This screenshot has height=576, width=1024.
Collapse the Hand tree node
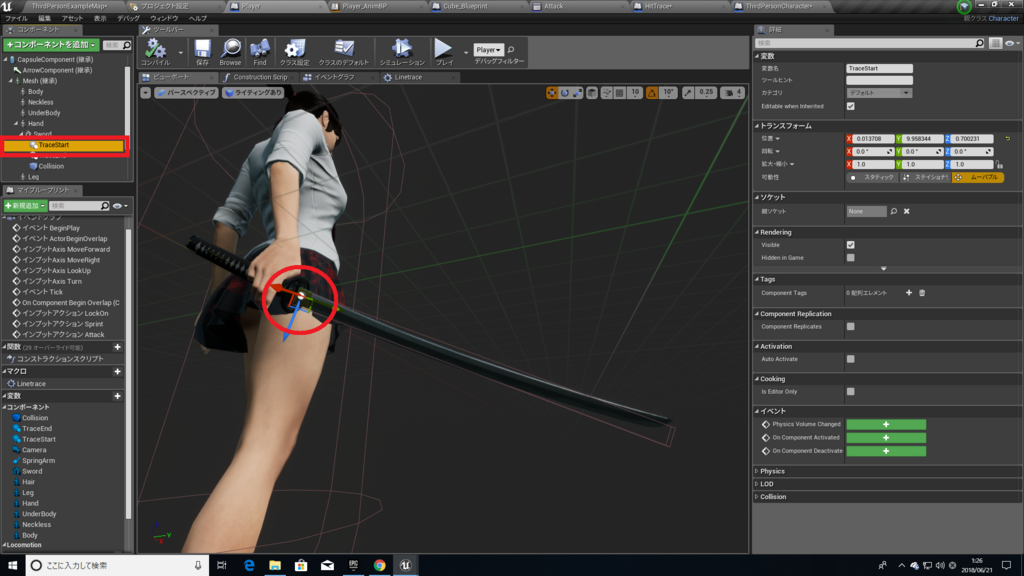click(16, 123)
